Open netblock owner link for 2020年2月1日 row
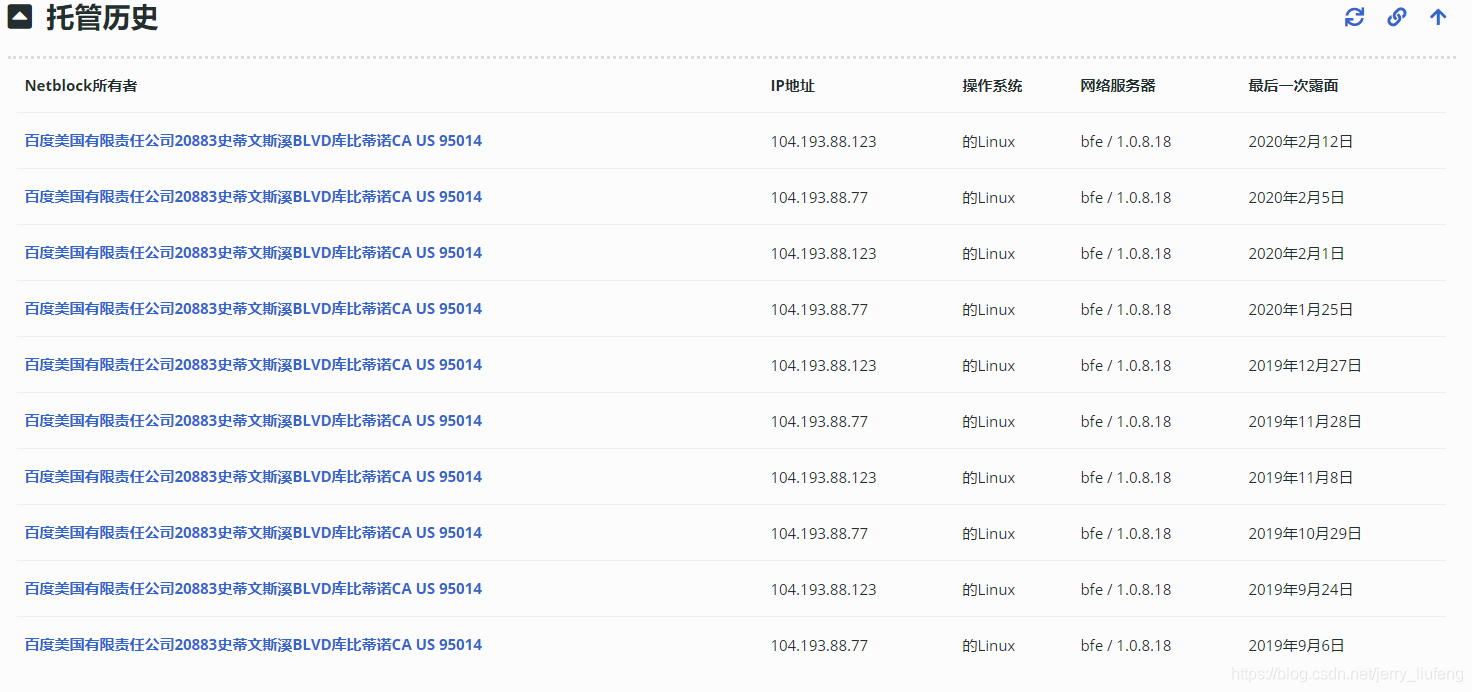Viewport: 1472px width, 692px height. [x=253, y=253]
